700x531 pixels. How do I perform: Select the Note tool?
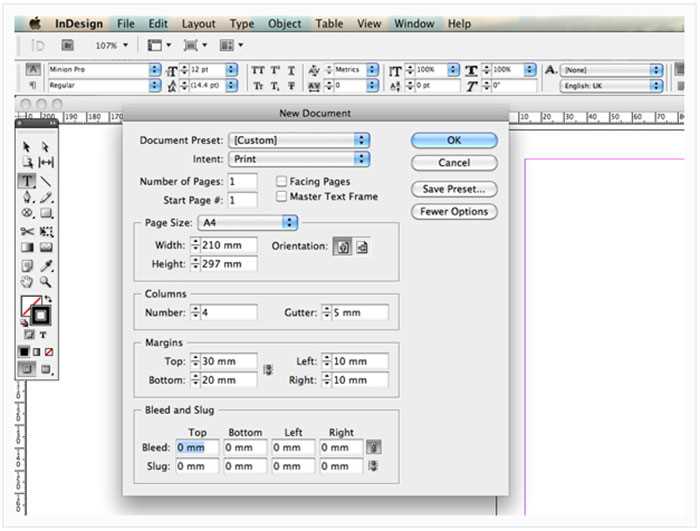27,266
